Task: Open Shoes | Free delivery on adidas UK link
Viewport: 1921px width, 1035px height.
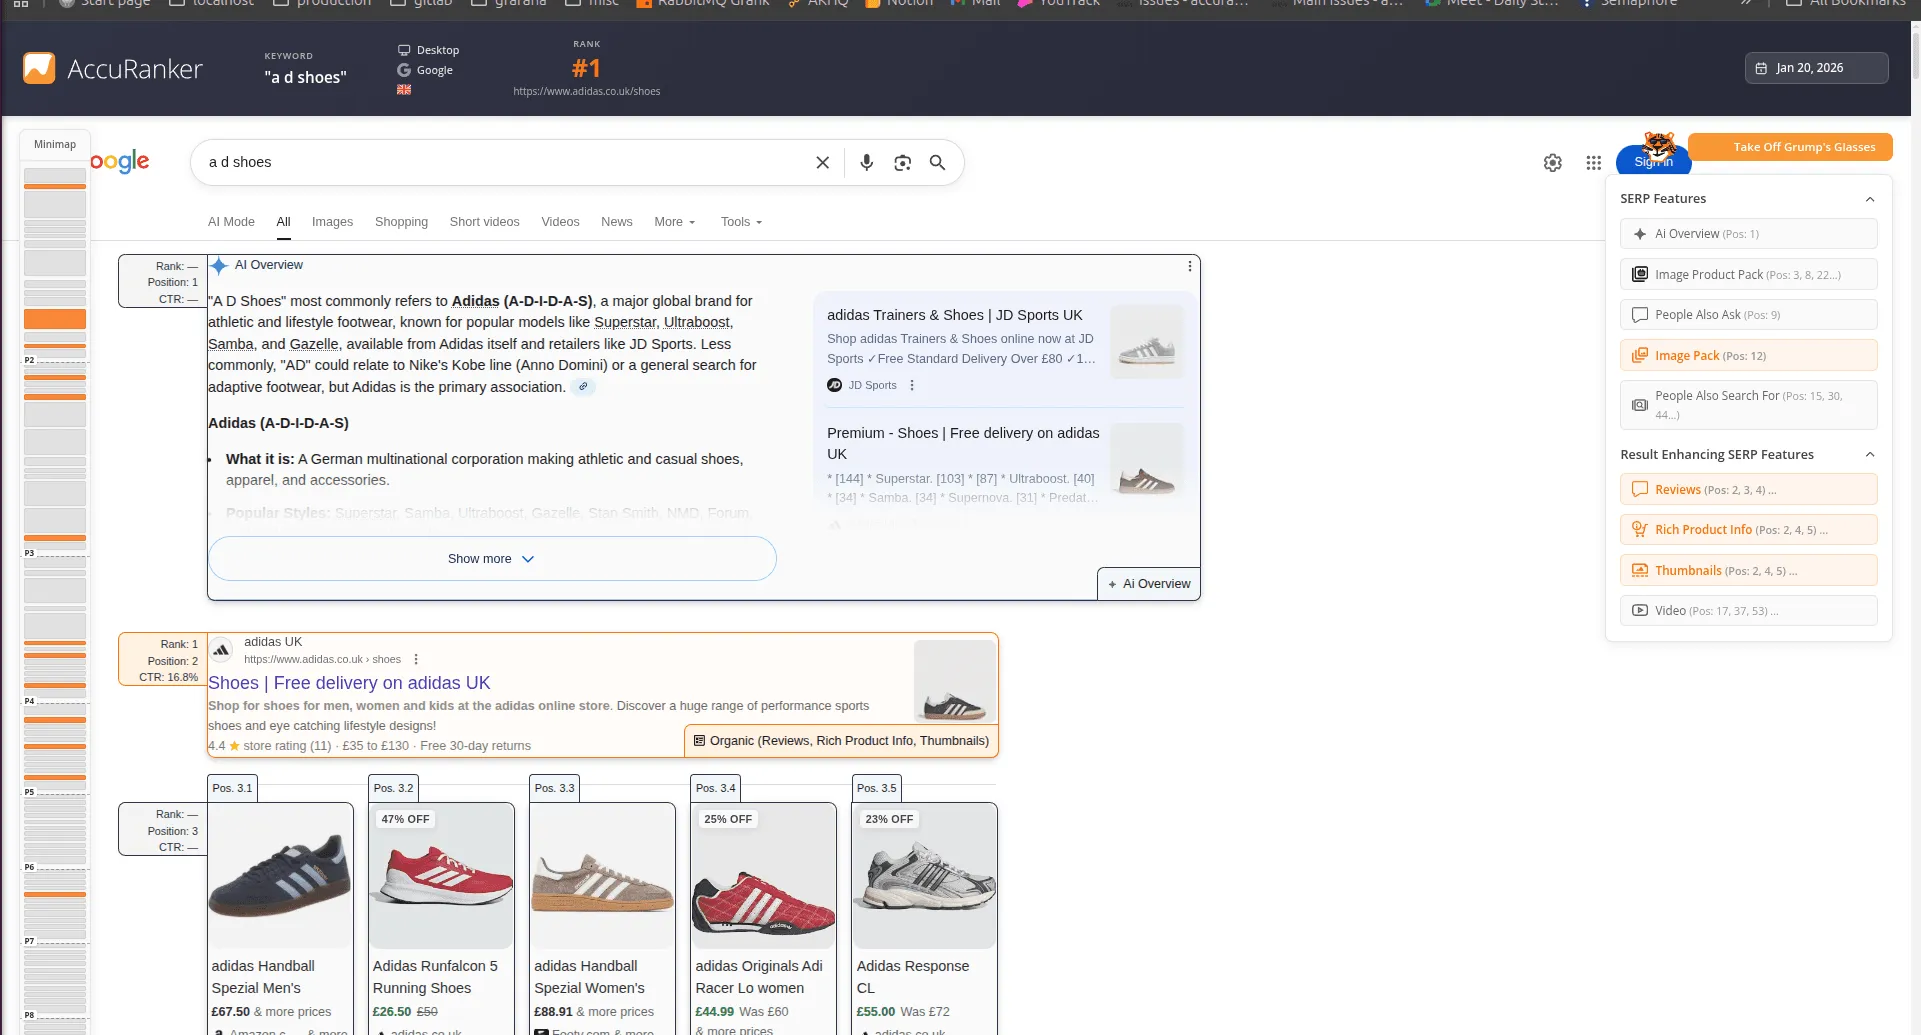Action: point(349,683)
